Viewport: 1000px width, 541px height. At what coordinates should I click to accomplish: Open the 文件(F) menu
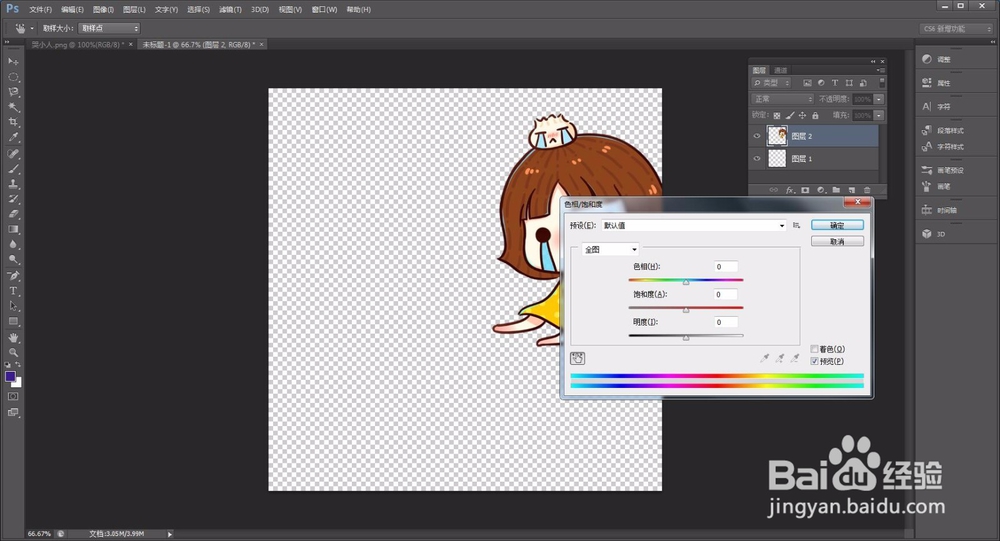click(40, 10)
